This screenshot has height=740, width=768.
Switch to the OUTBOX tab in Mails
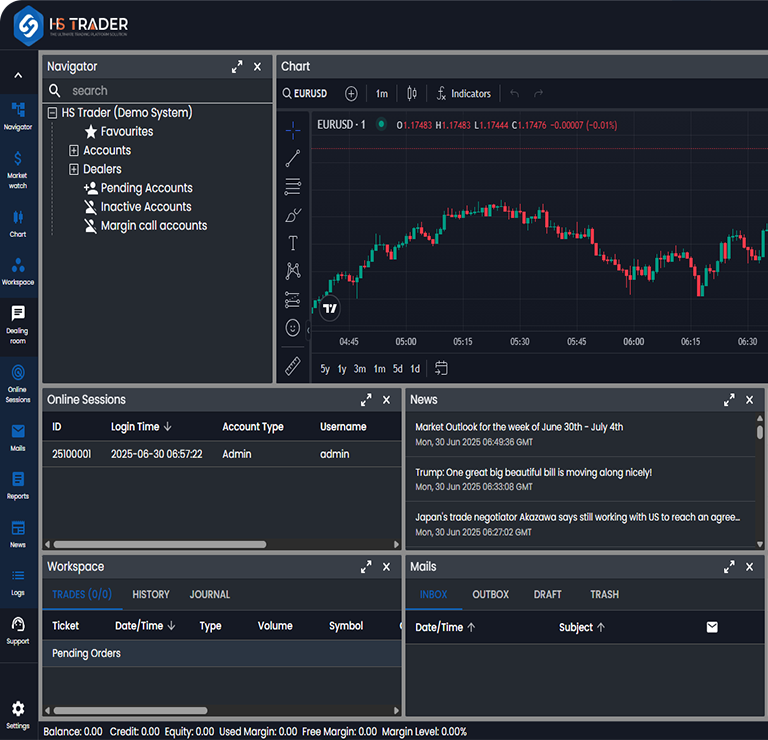[490, 595]
